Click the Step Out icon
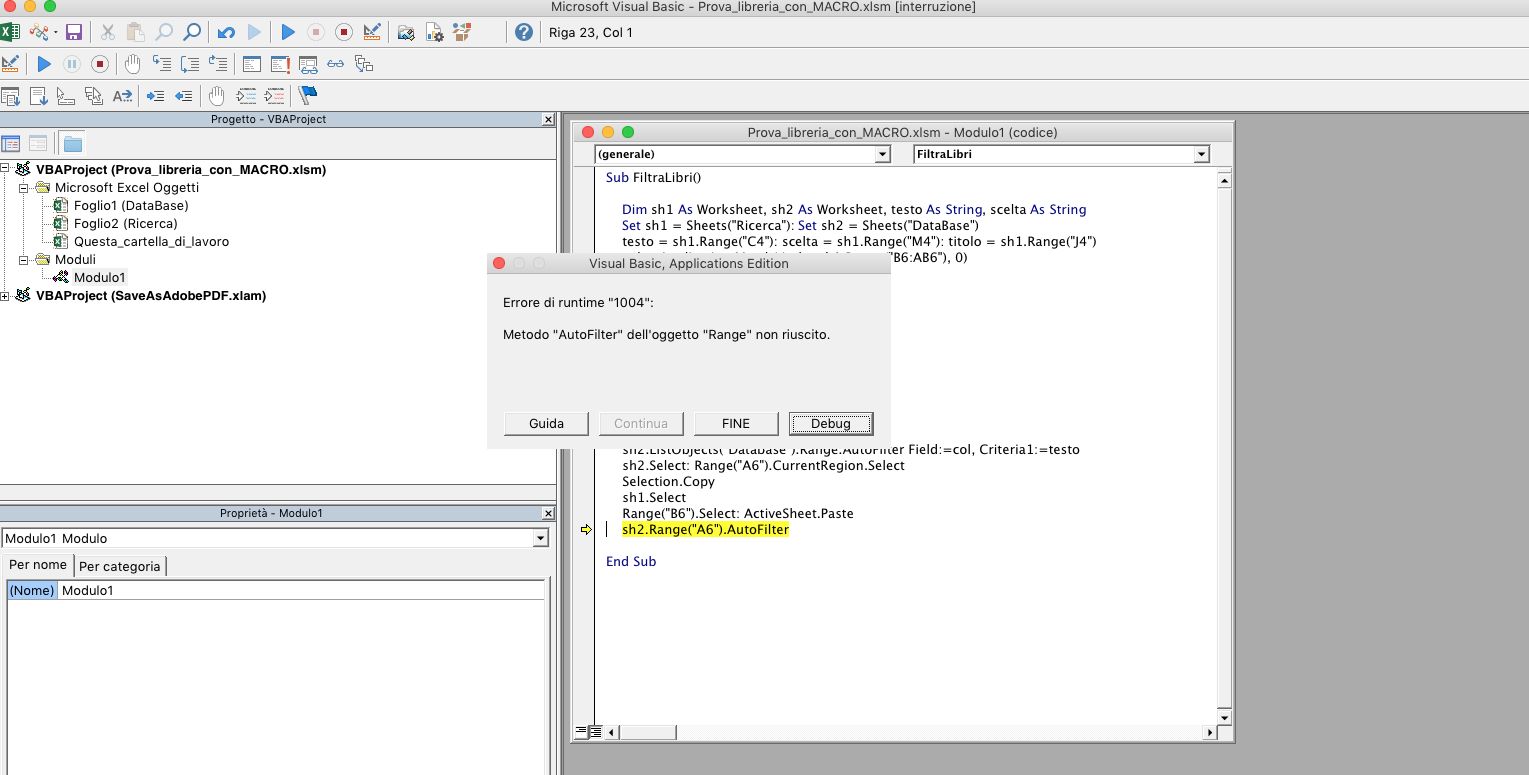1529x775 pixels. point(218,64)
